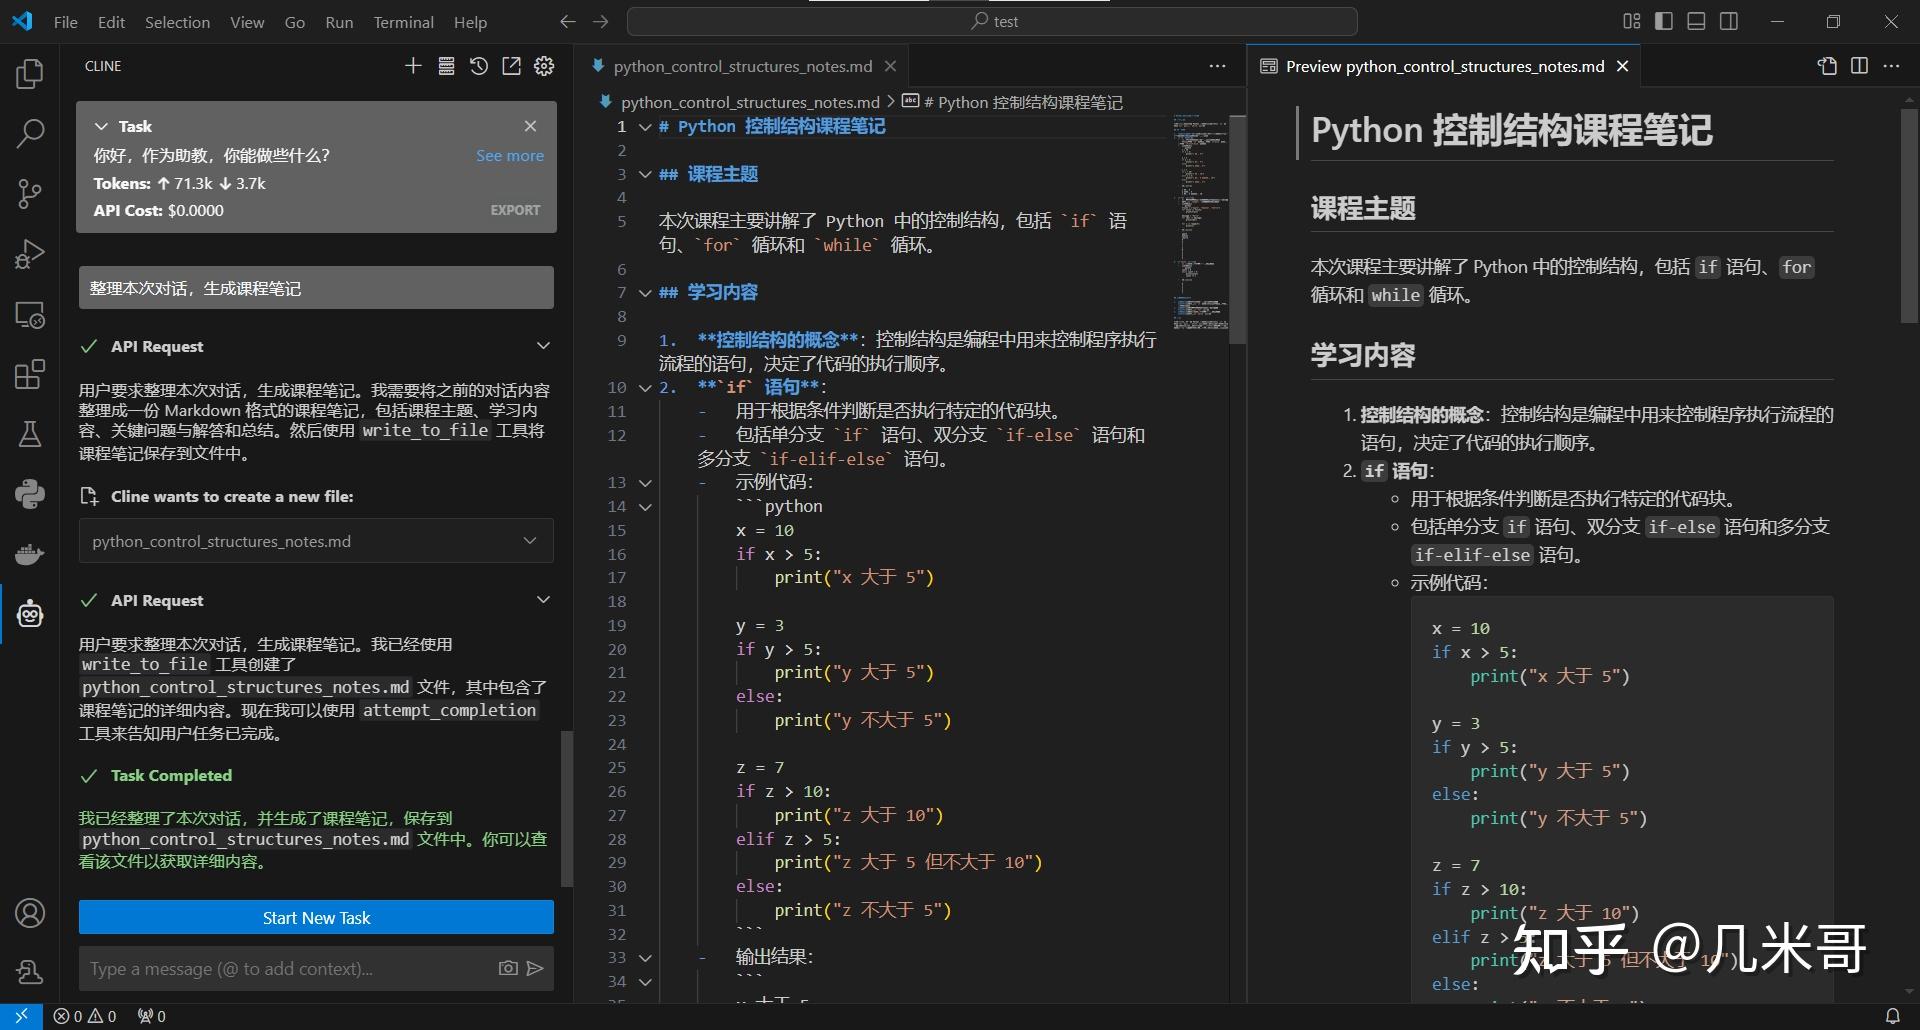
Task: Create a new Cline task with plus icon
Action: tap(413, 66)
